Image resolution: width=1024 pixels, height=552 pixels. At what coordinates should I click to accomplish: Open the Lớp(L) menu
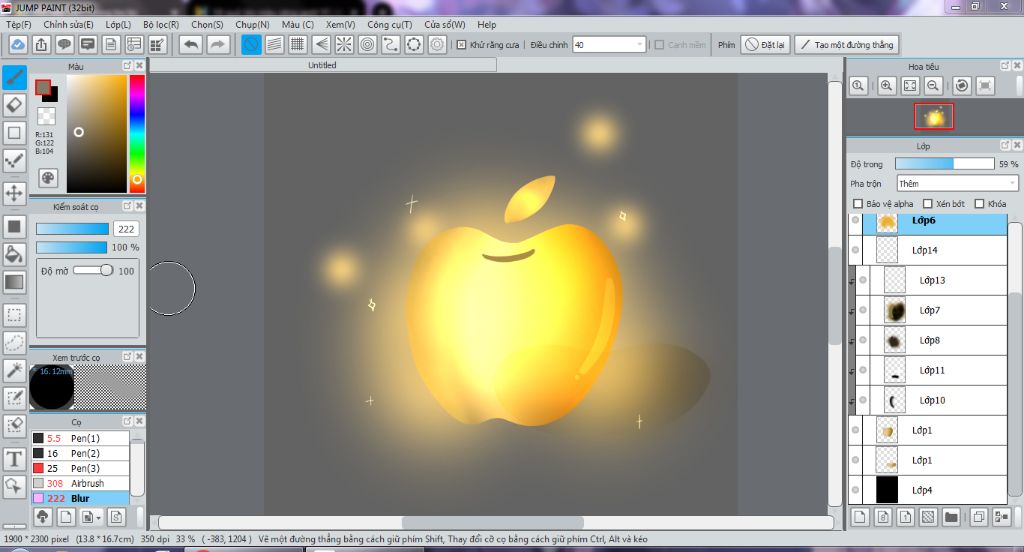coord(118,24)
